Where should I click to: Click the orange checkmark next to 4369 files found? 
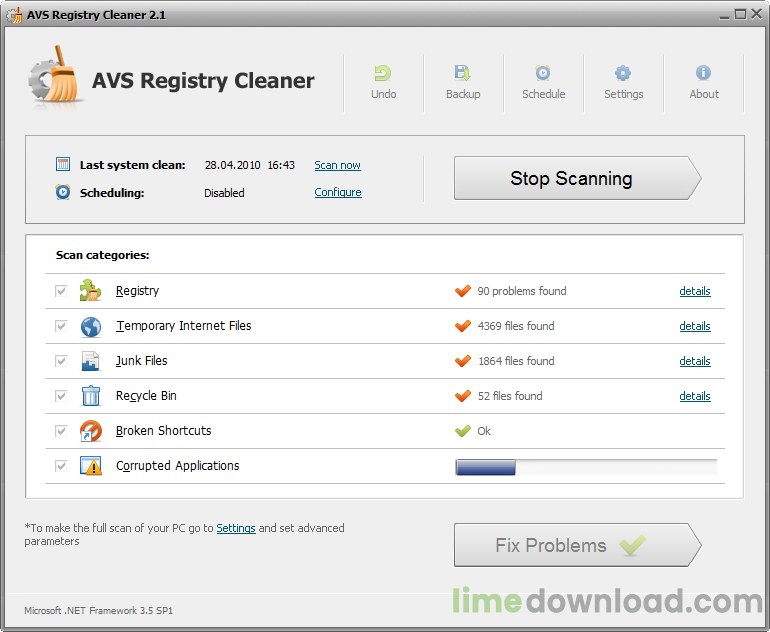coord(463,326)
